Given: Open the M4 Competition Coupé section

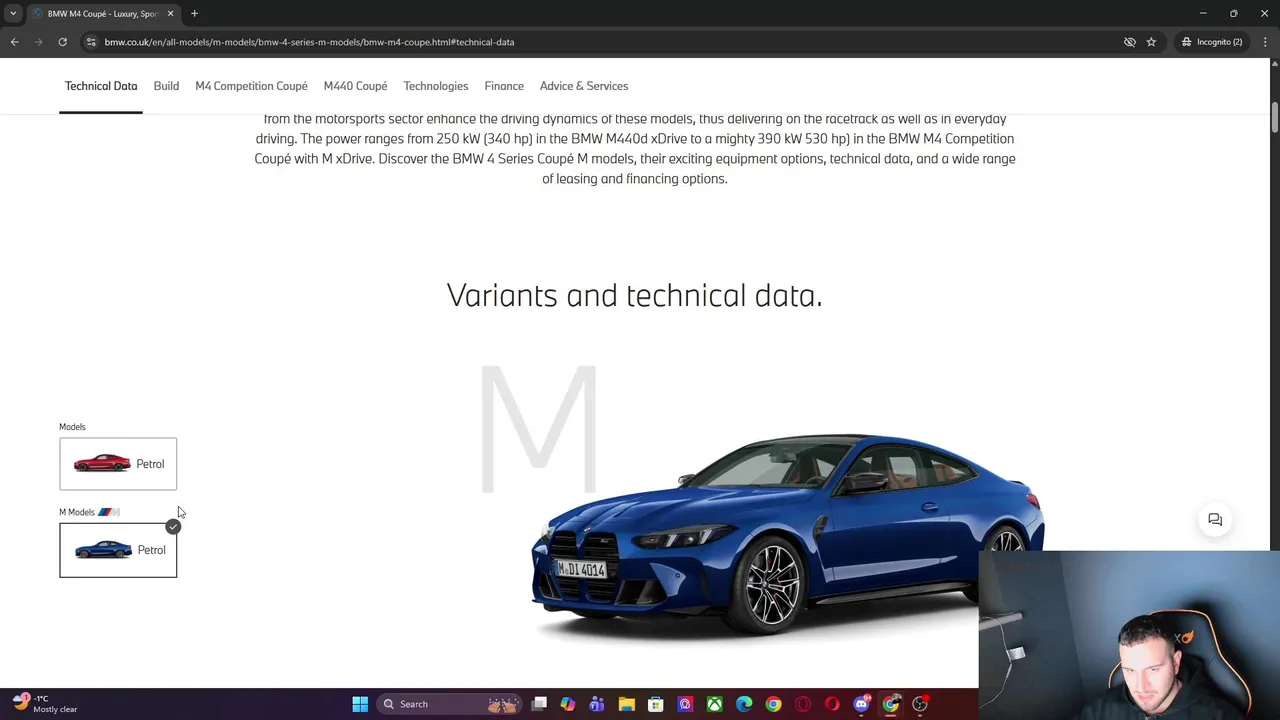Looking at the screenshot, I should pyautogui.click(x=251, y=86).
